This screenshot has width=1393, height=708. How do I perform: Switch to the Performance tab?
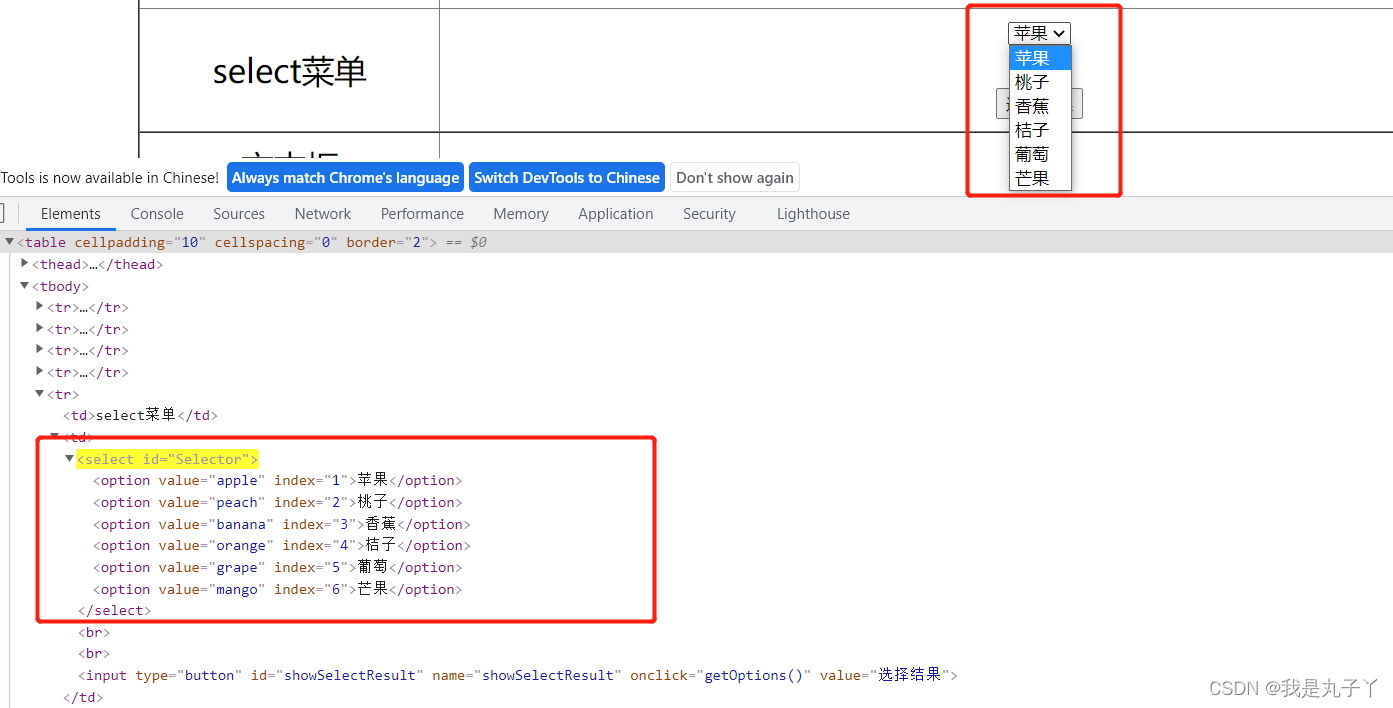point(422,213)
